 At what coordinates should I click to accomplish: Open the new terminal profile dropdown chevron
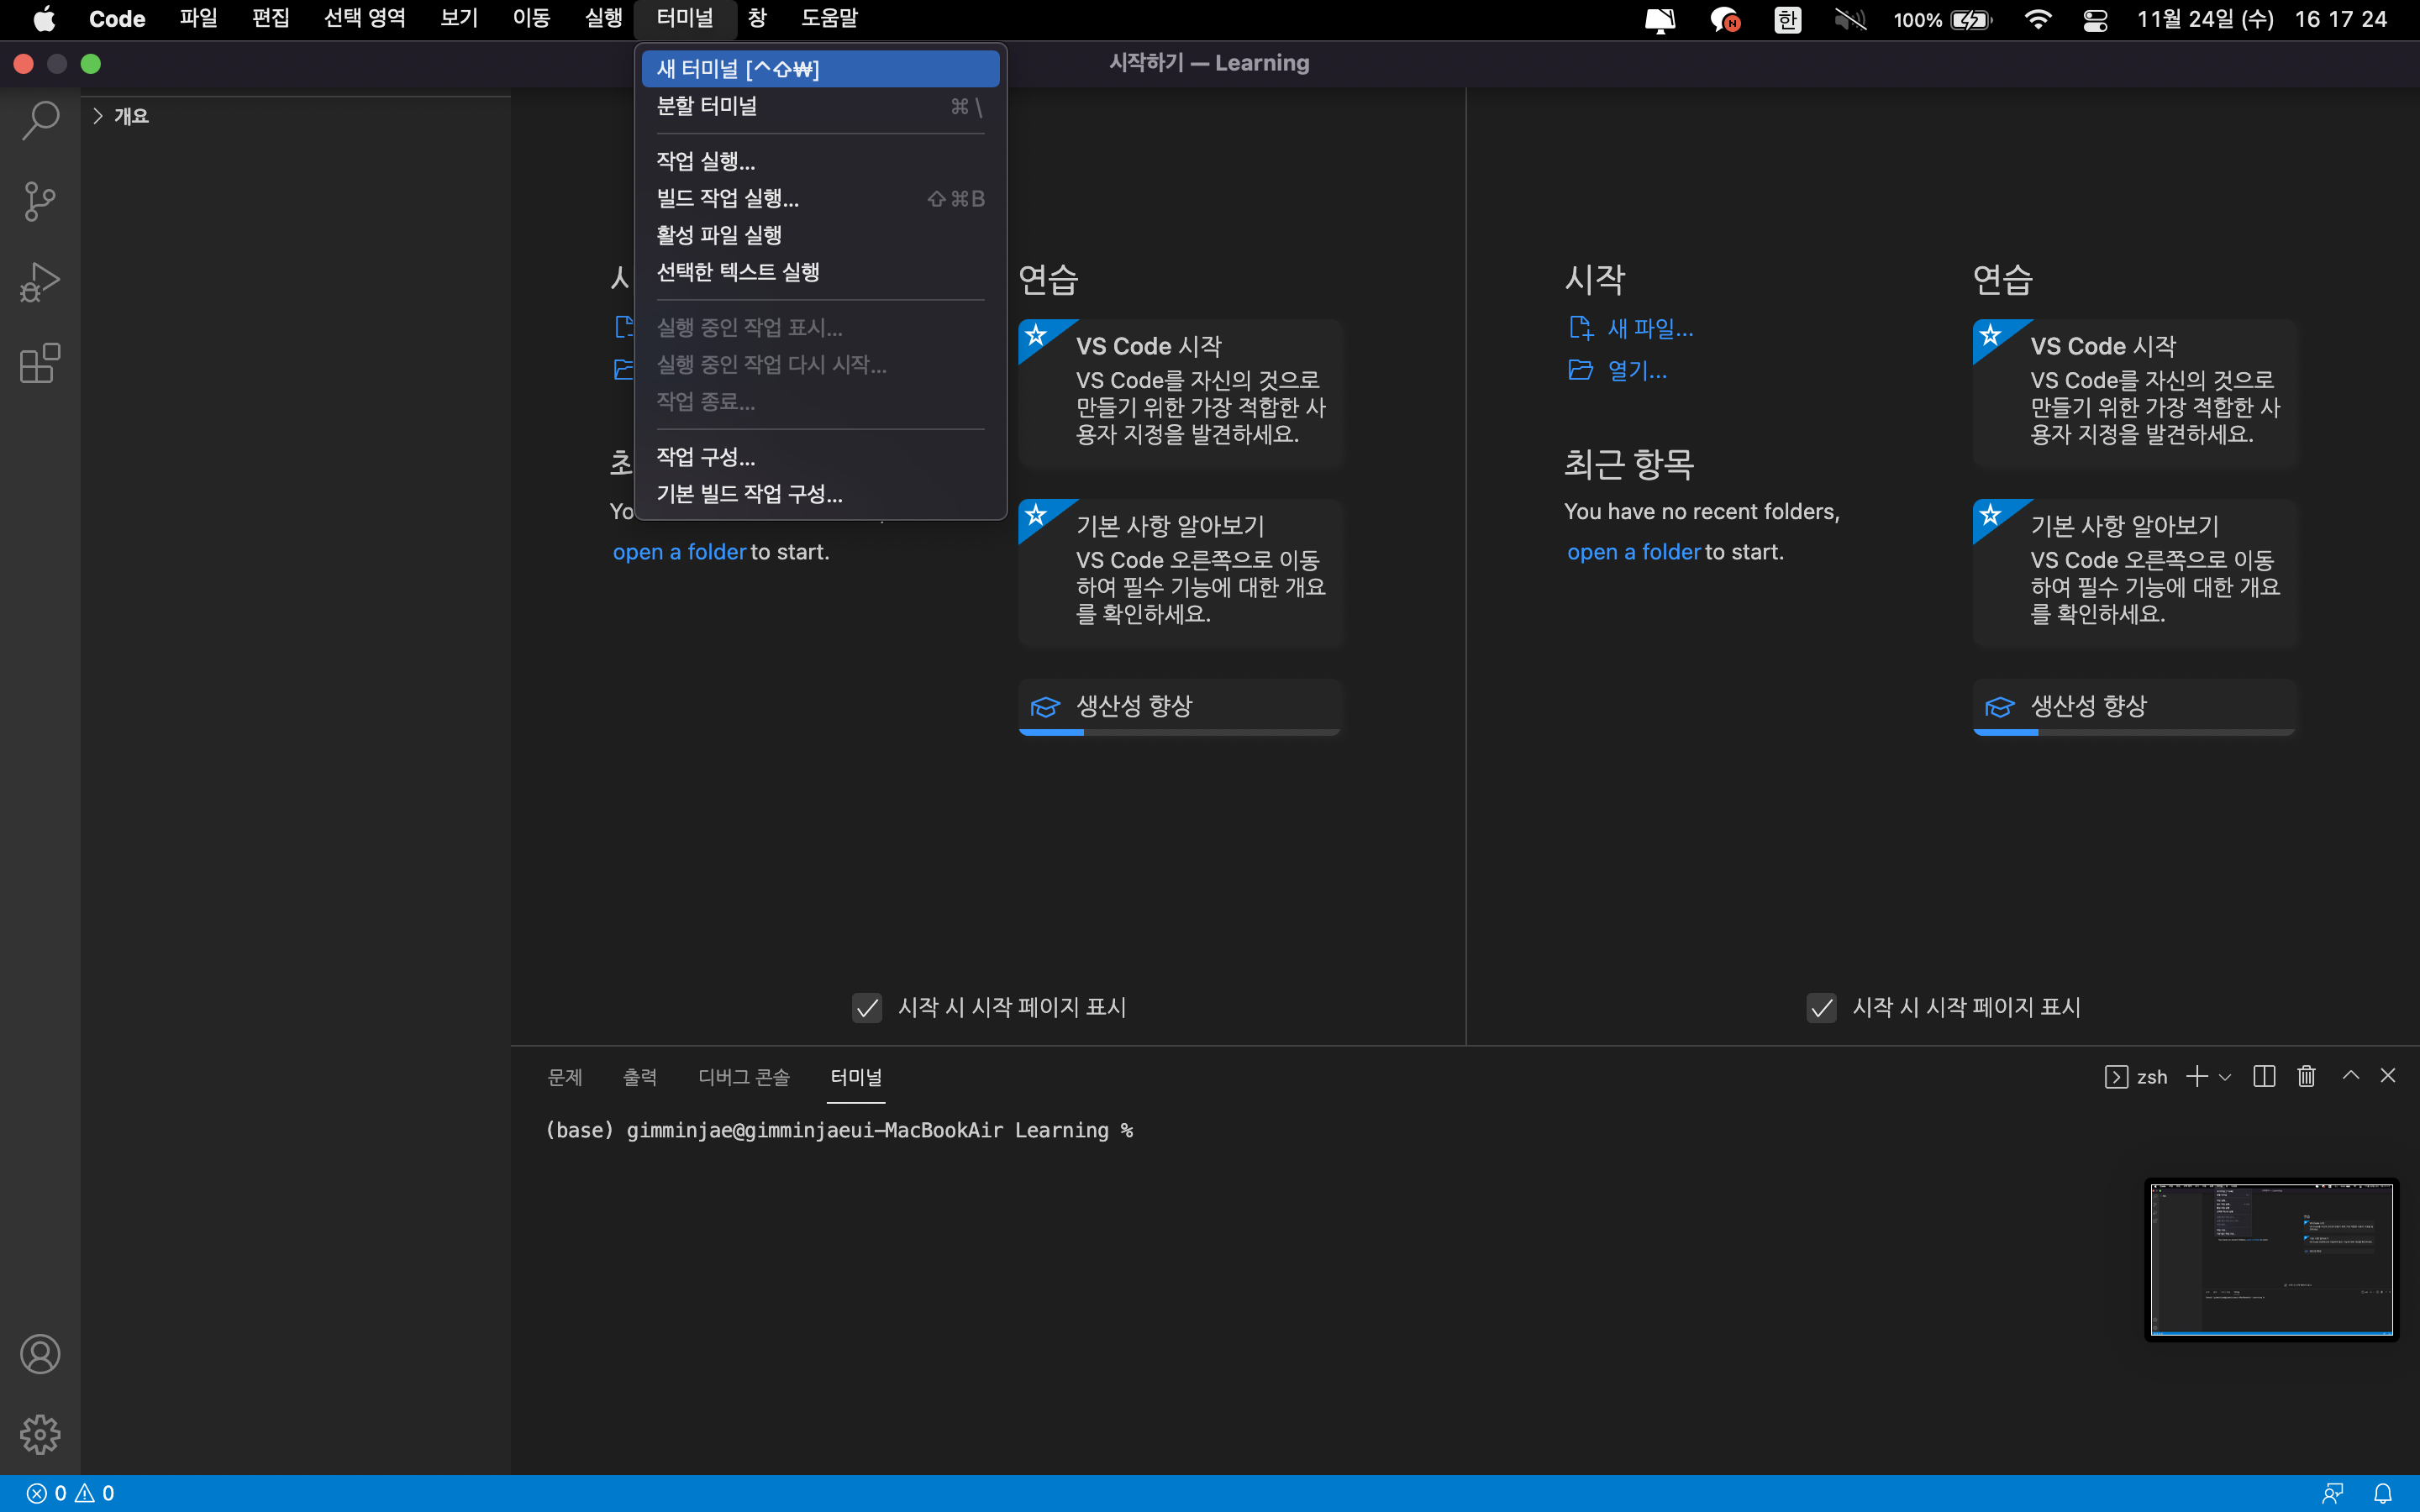2225,1077
